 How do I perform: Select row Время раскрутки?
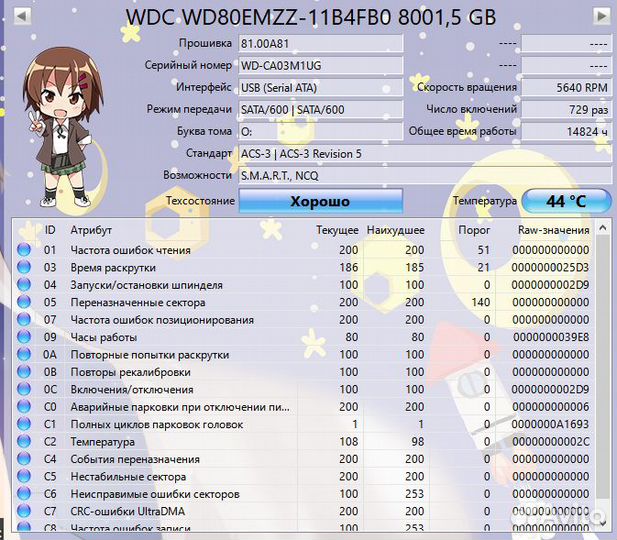(303, 267)
